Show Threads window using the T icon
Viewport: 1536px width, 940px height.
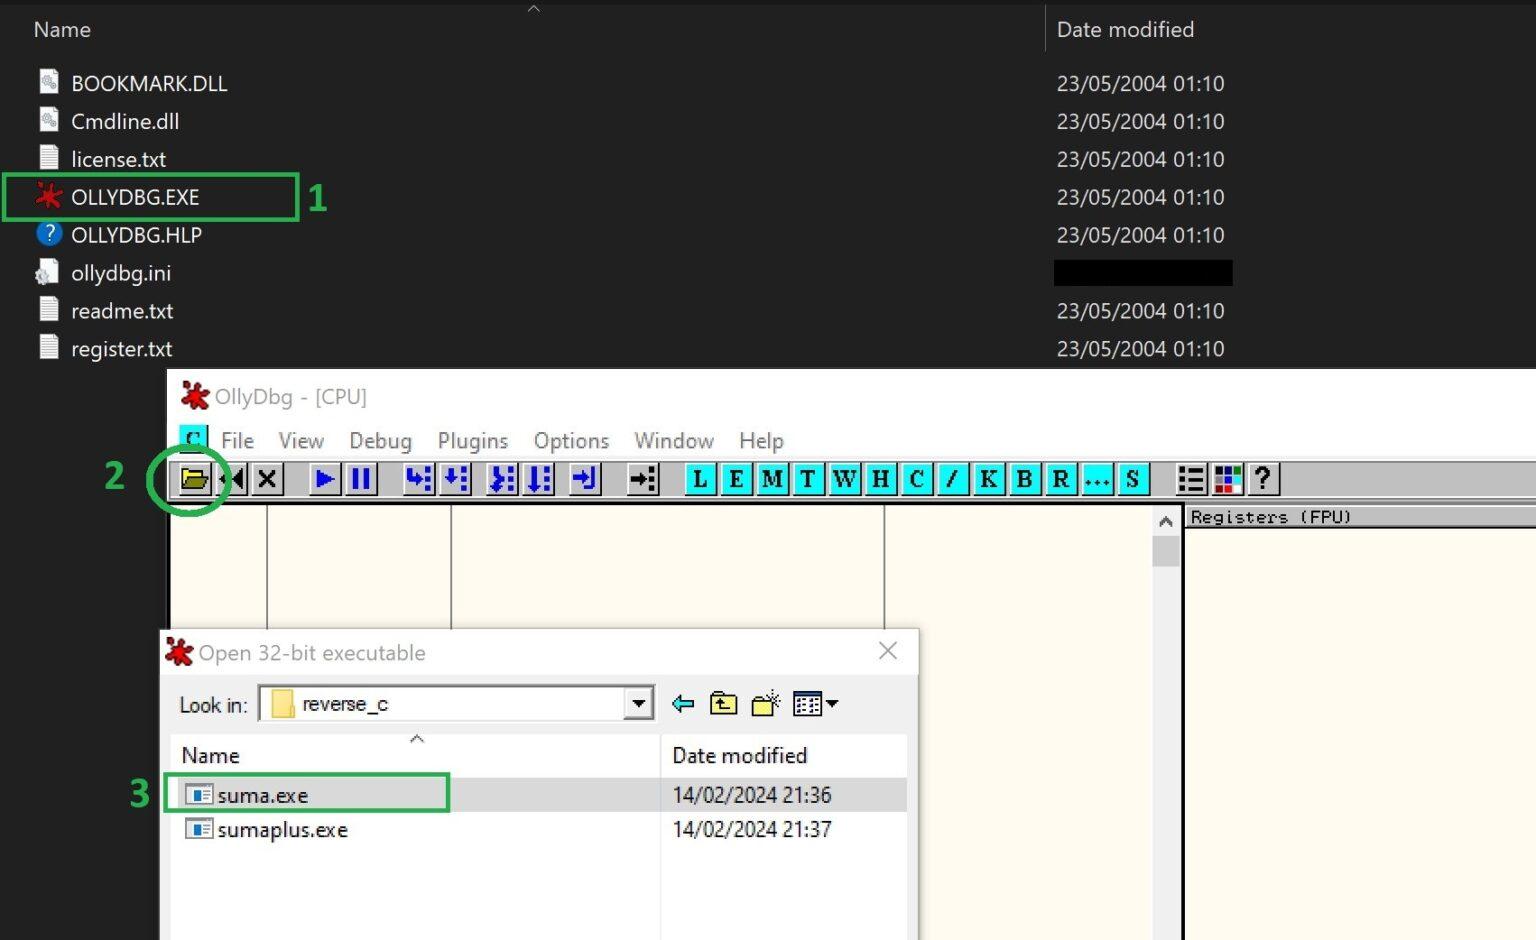pyautogui.click(x=807, y=479)
